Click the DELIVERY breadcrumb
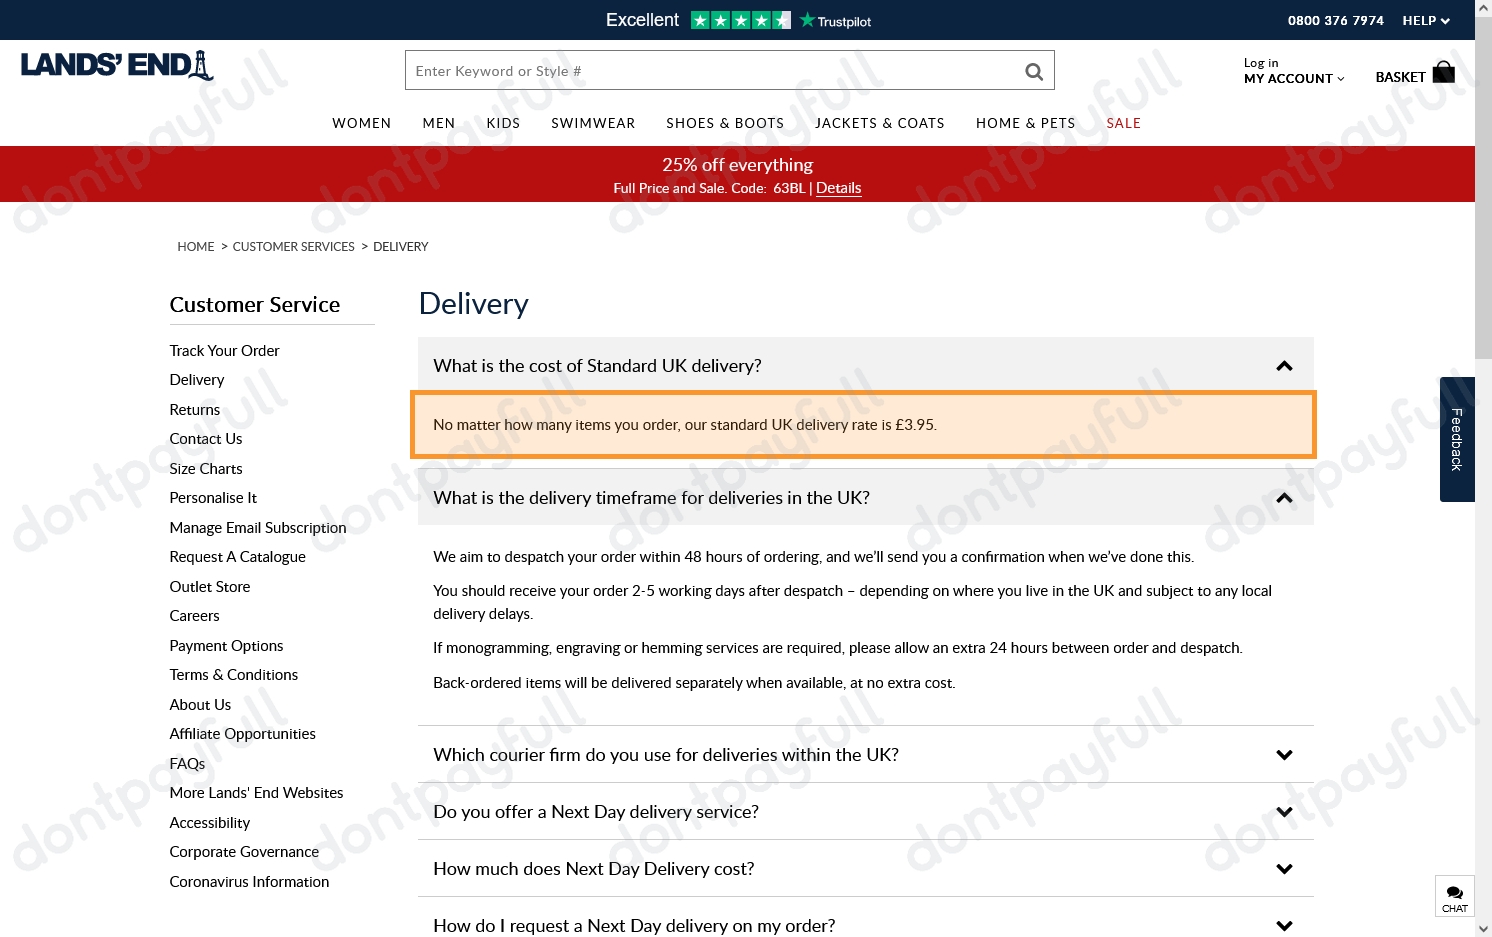1492x937 pixels. tap(401, 247)
